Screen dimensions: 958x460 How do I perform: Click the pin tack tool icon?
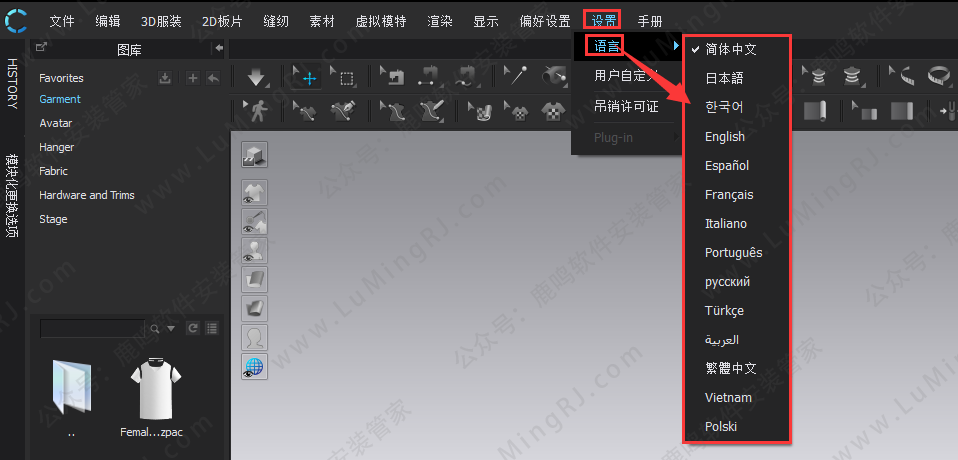click(x=520, y=77)
